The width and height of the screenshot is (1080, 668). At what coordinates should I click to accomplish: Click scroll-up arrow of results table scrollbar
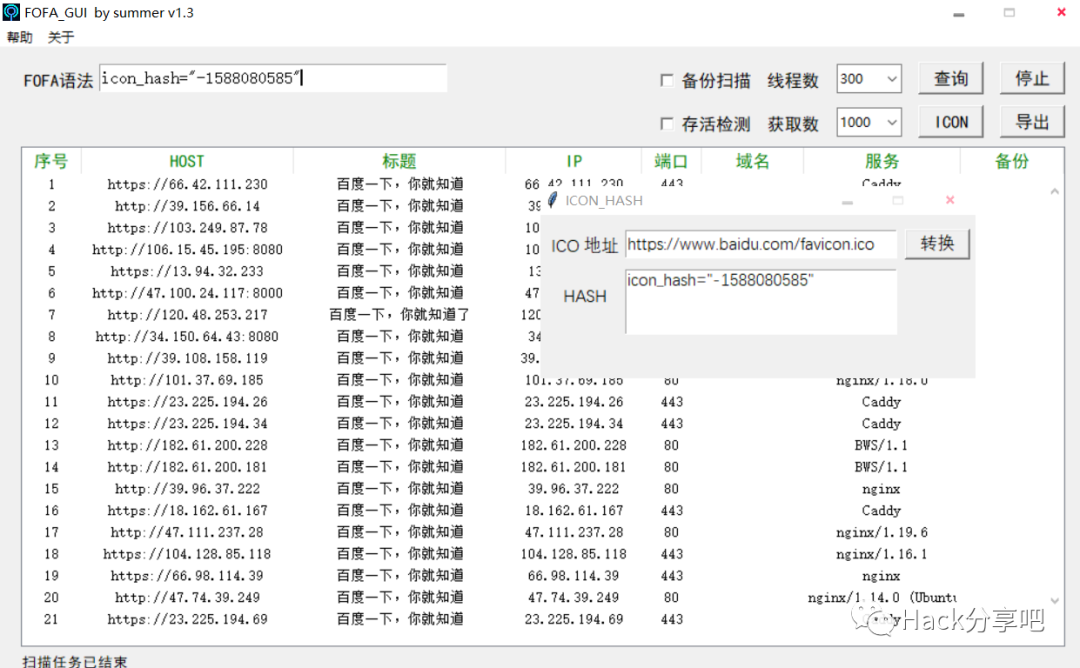click(x=1055, y=192)
